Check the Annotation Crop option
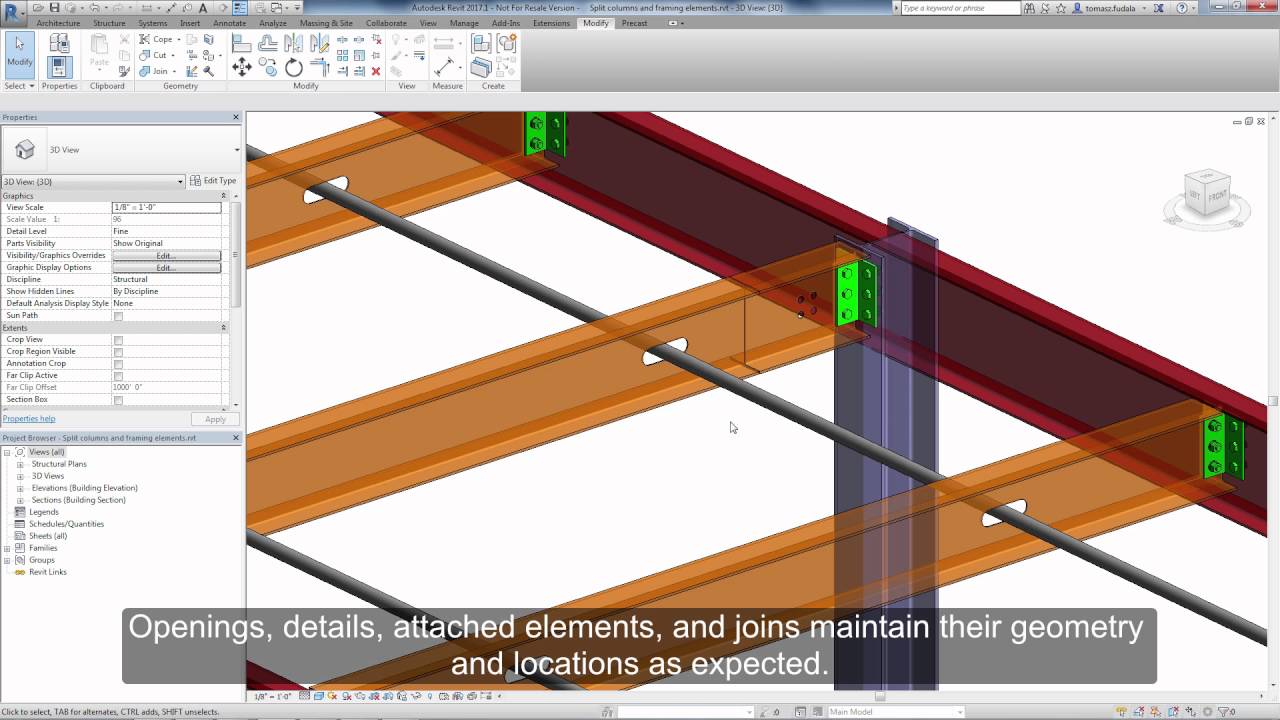 [x=117, y=363]
